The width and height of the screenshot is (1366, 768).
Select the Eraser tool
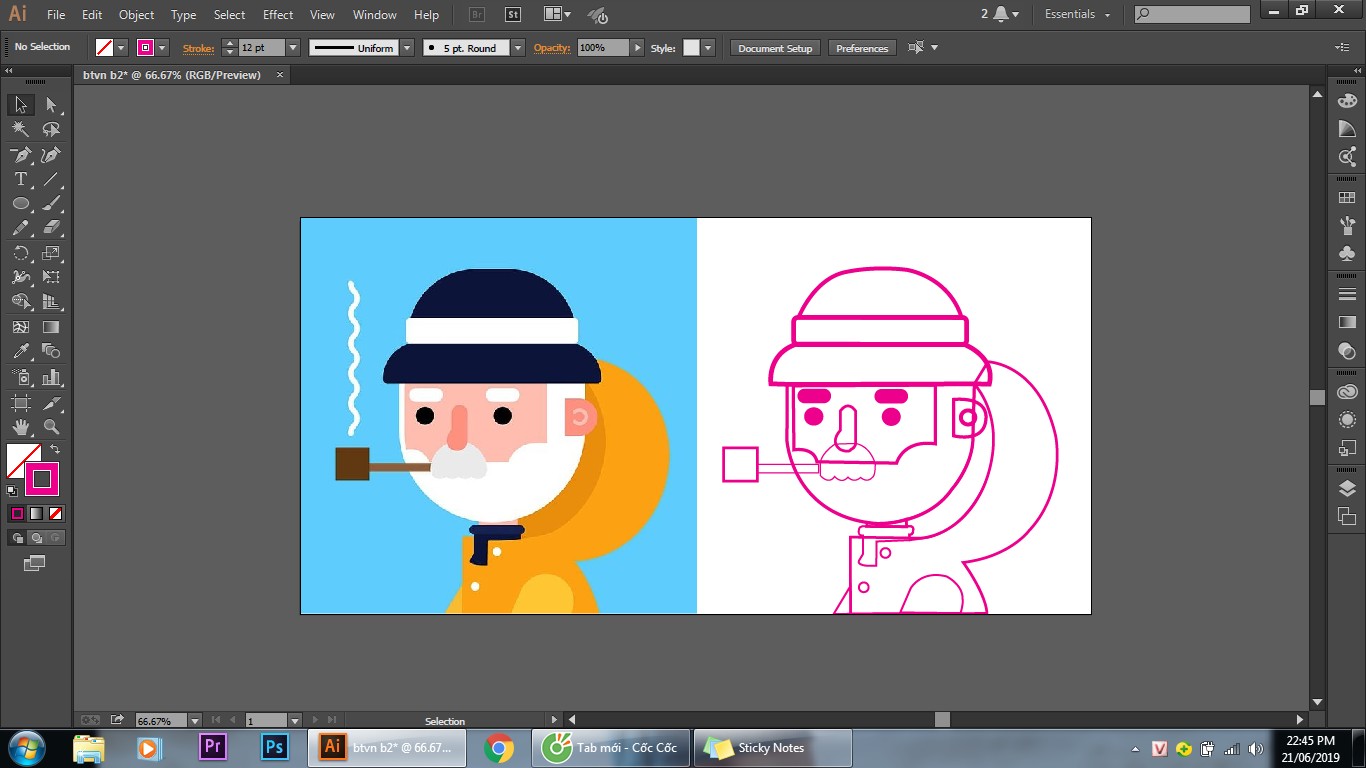pyautogui.click(x=51, y=228)
